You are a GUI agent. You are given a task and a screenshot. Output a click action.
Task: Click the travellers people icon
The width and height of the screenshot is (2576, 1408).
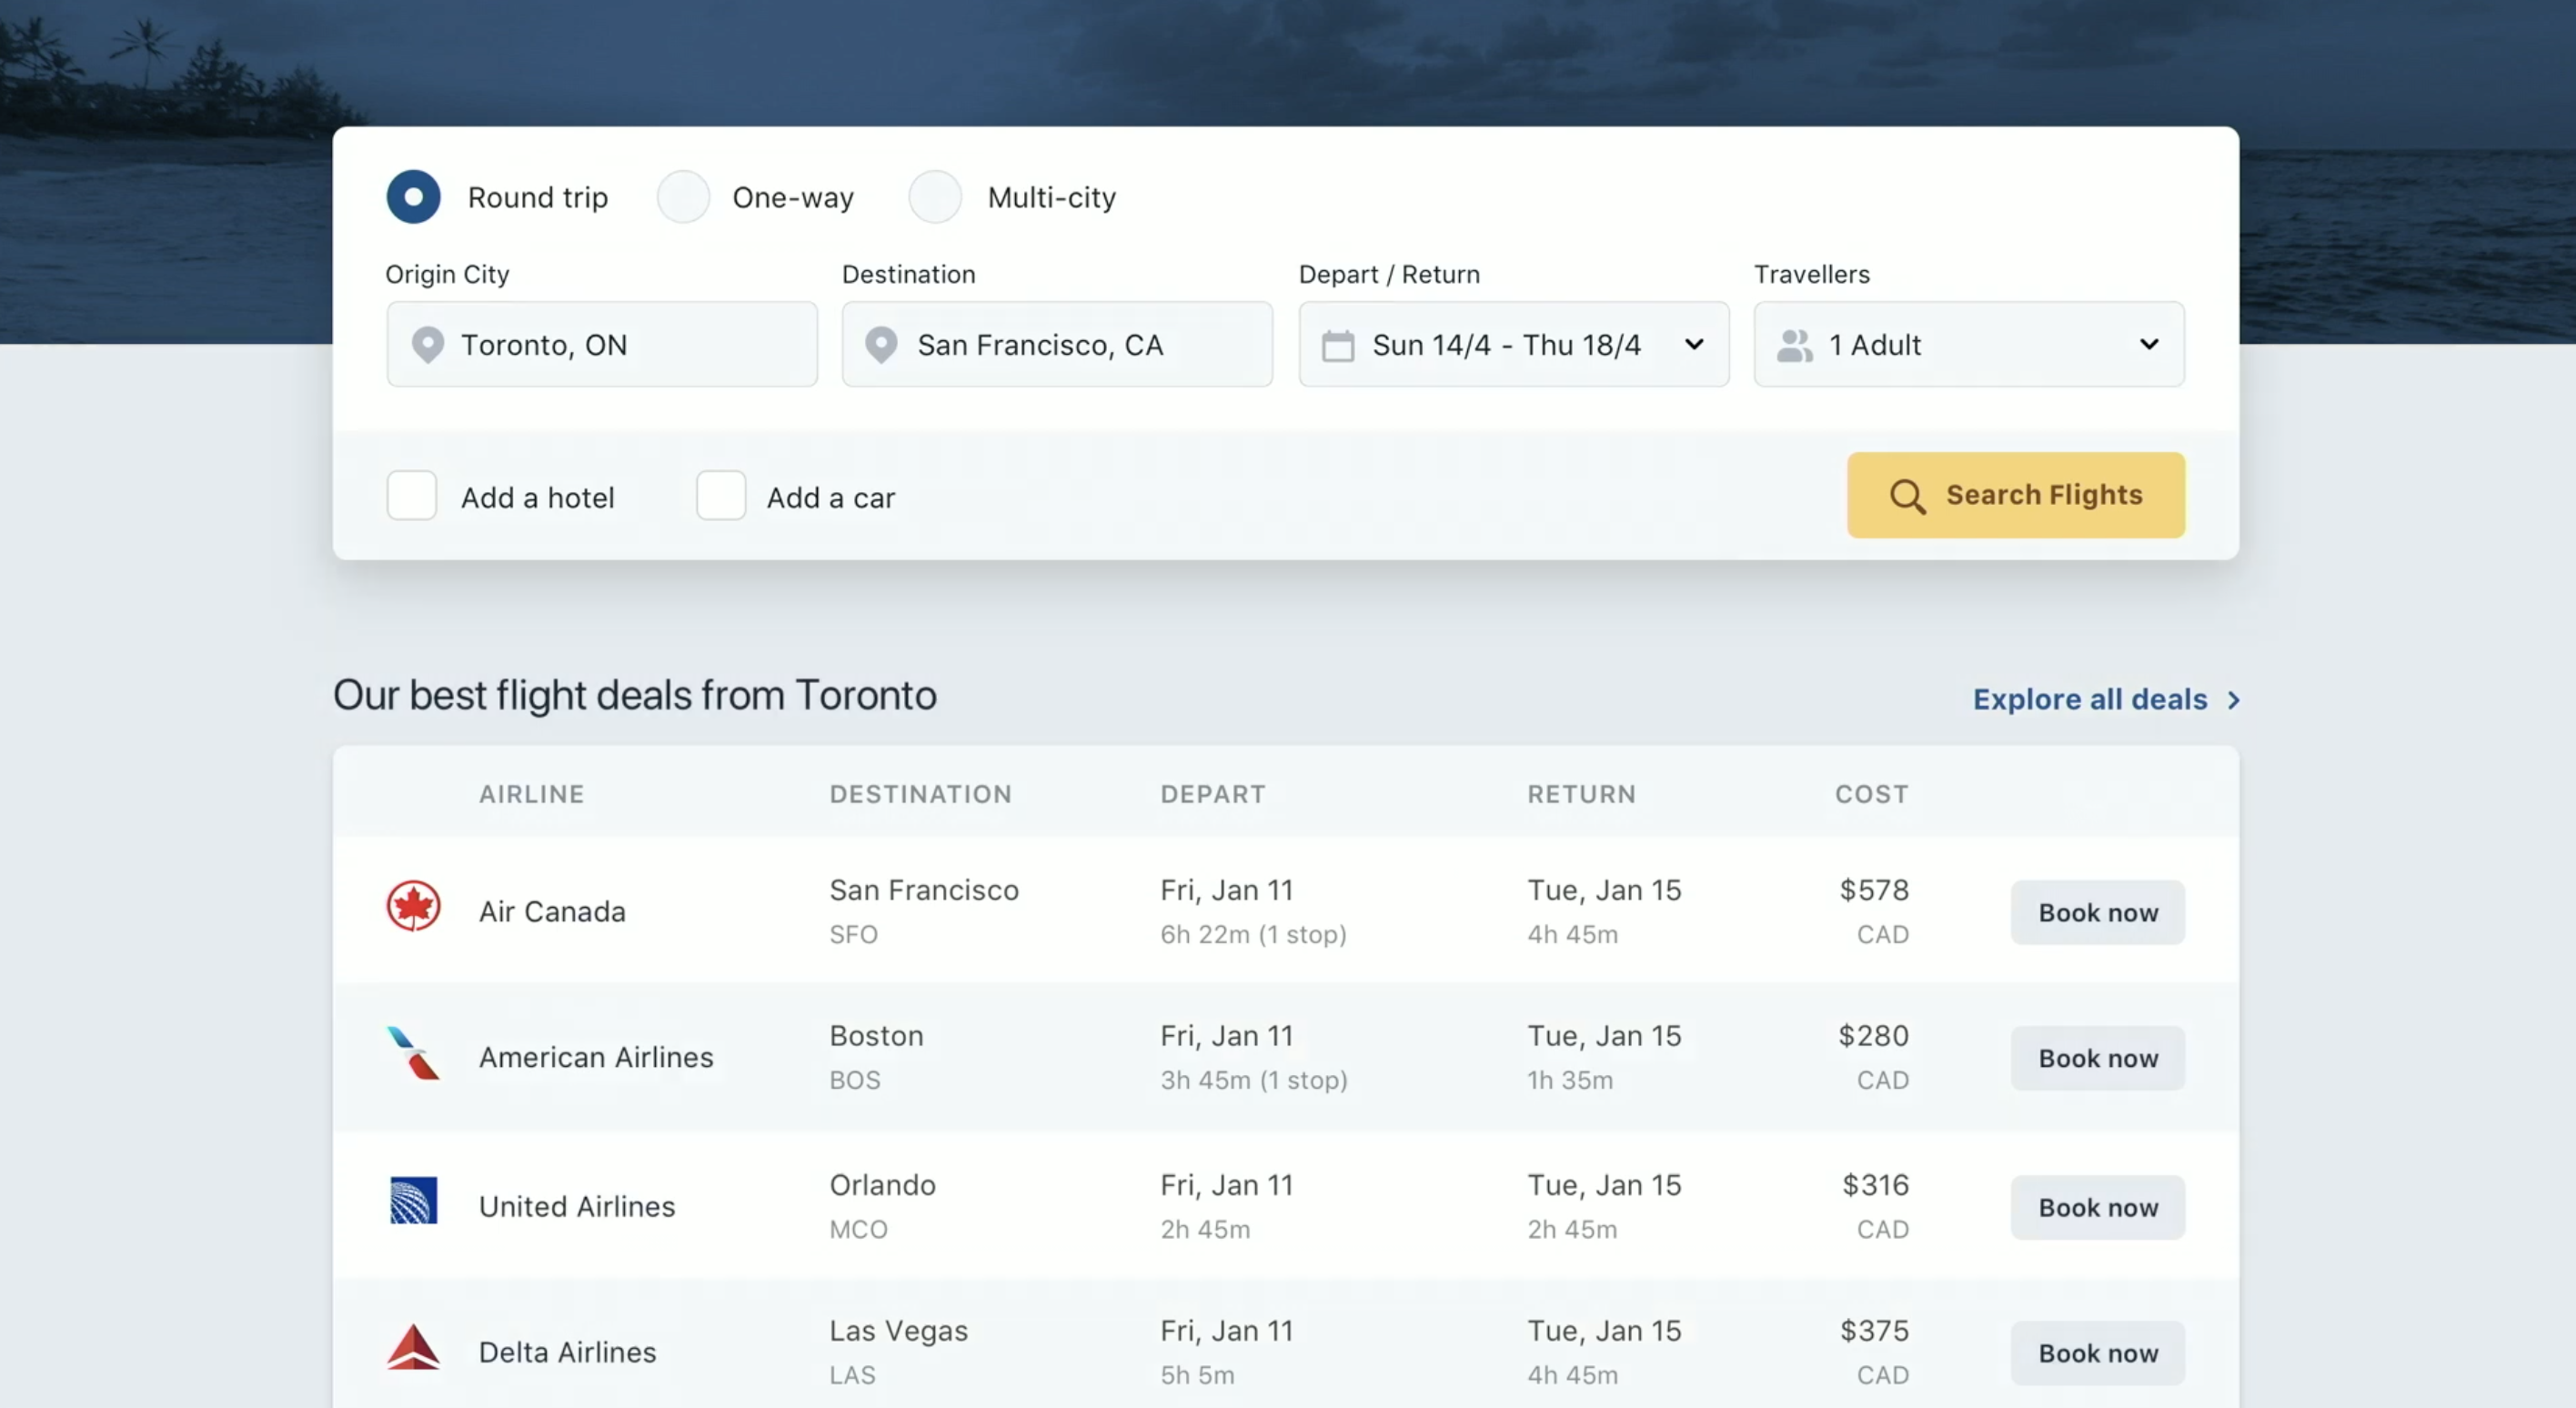pyautogui.click(x=1795, y=346)
